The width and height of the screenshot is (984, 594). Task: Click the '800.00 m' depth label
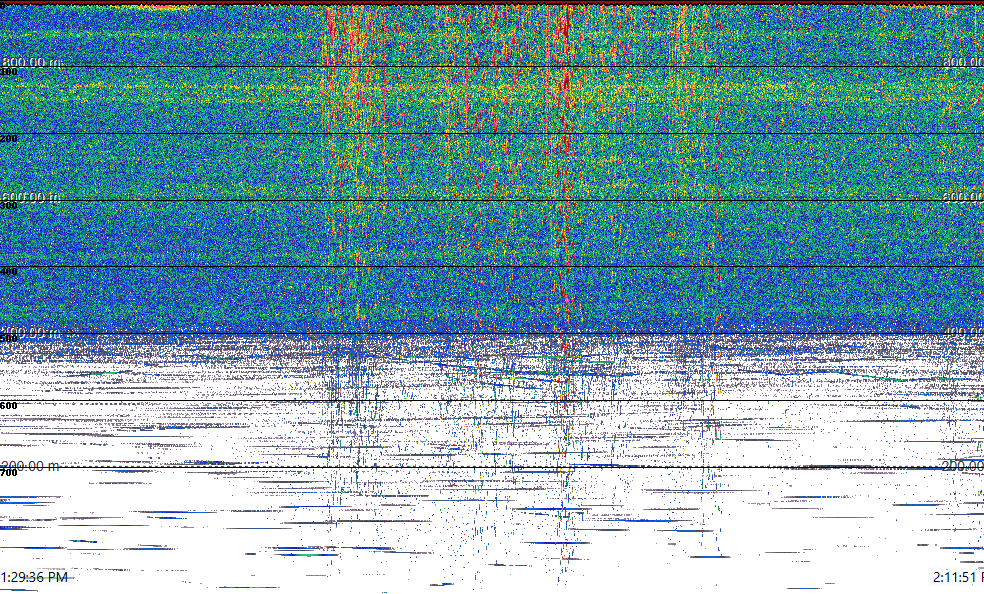click(32, 62)
